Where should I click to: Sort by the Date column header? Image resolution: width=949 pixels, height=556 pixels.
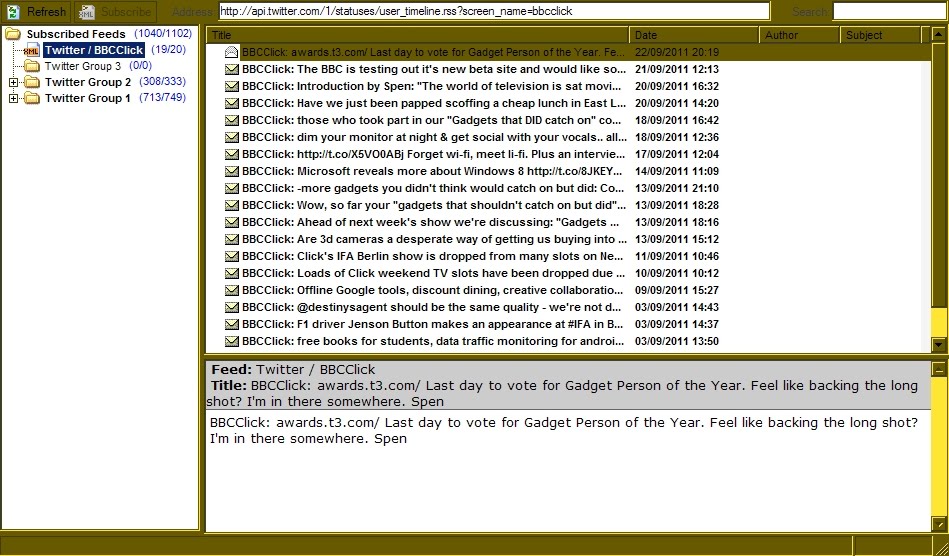point(694,35)
